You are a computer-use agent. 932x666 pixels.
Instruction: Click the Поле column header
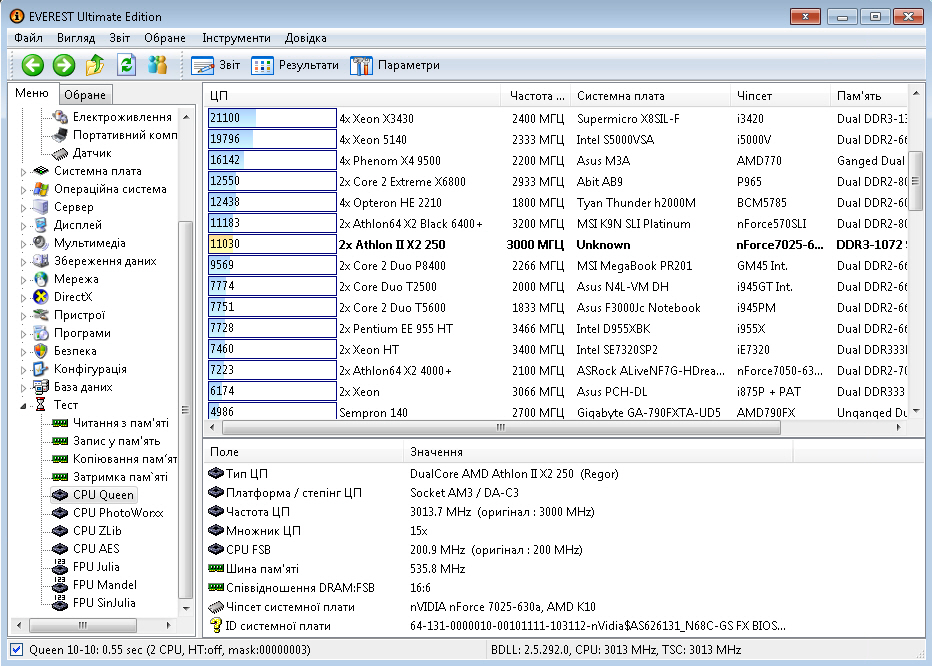point(304,451)
